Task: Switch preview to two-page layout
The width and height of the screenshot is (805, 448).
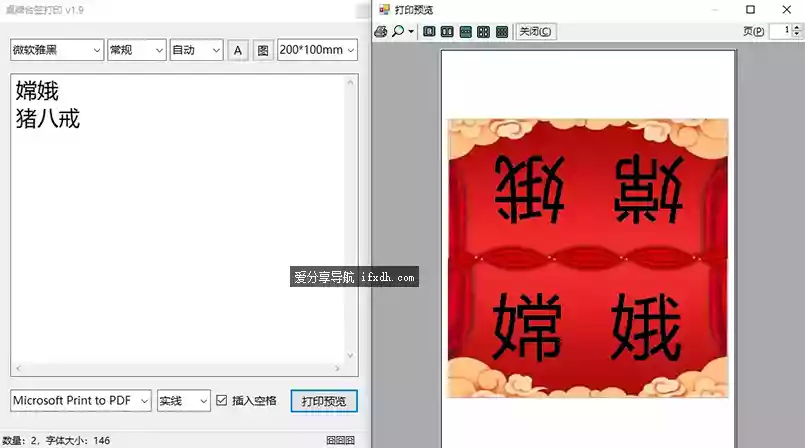Action: click(x=447, y=32)
